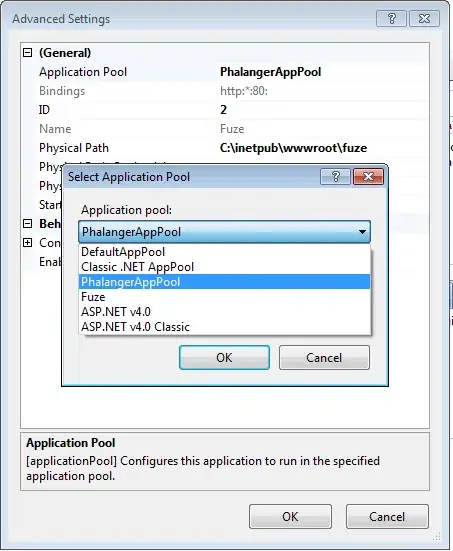Cancel the Select Application Pool dialog

[x=324, y=357]
